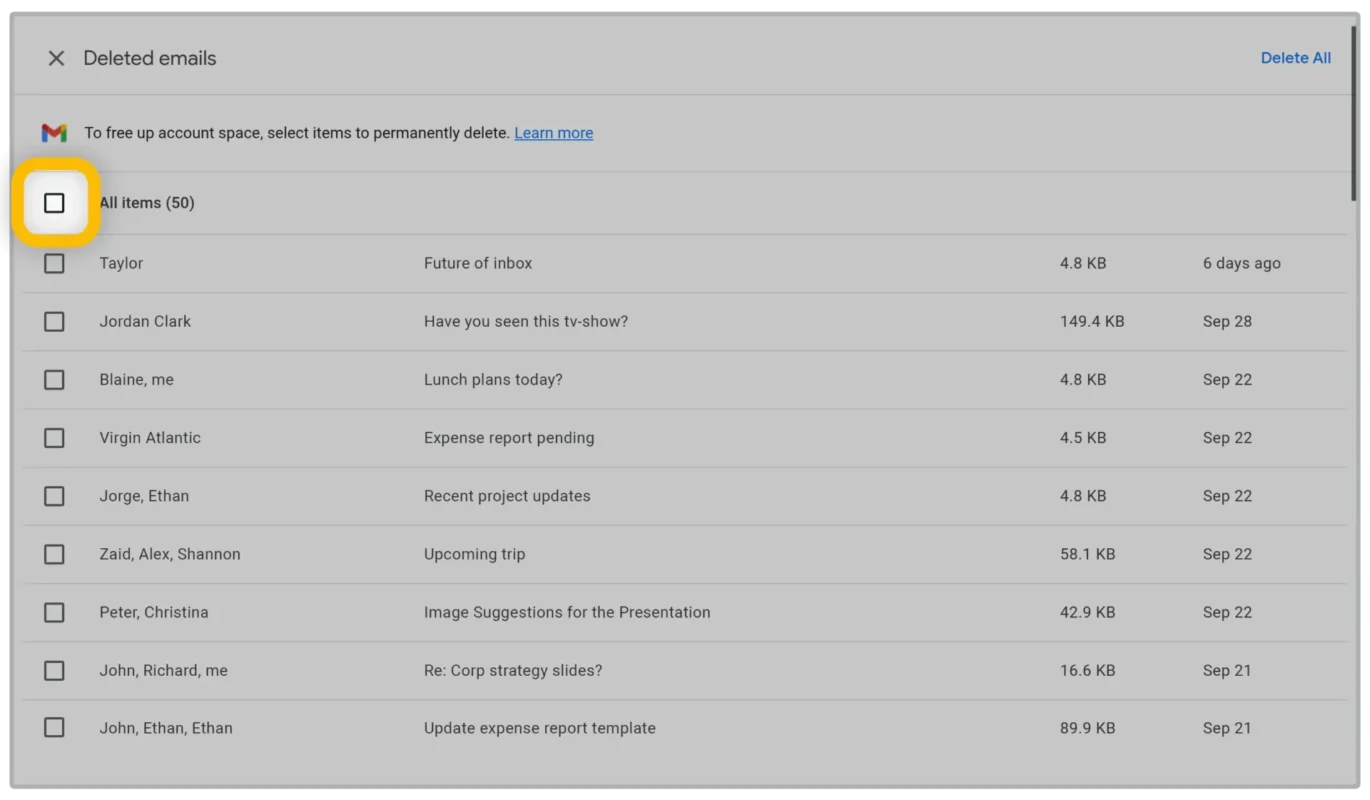Screen dimensions: 1370x800
Task: Select the Taylor email checkbox
Action: coord(54,263)
